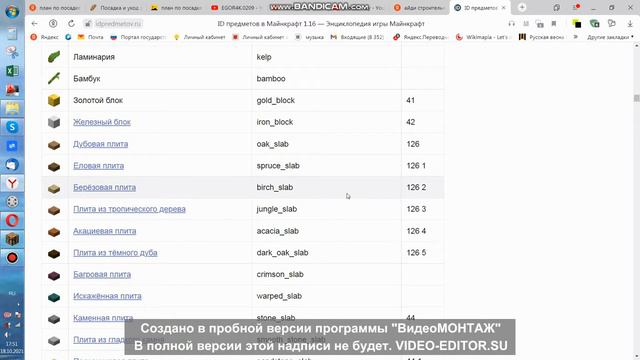This screenshot has height=360, width=640.
Task: Click the gold block item icon
Action: tap(54, 100)
